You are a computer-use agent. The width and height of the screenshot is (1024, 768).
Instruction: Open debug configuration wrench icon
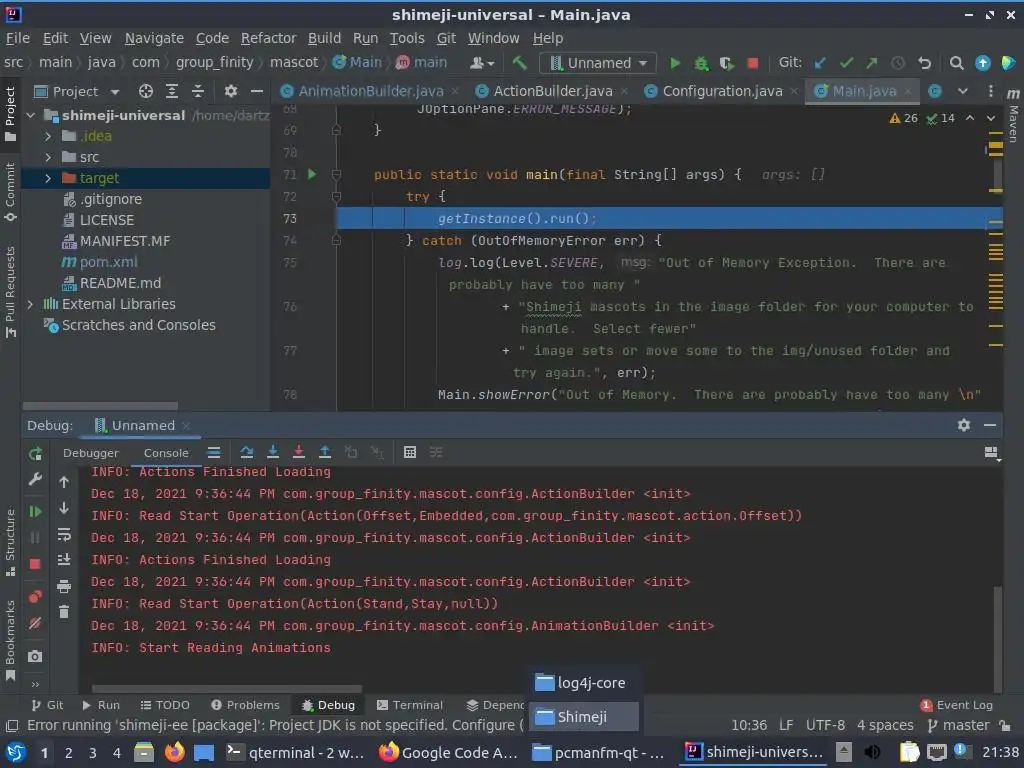(35, 479)
